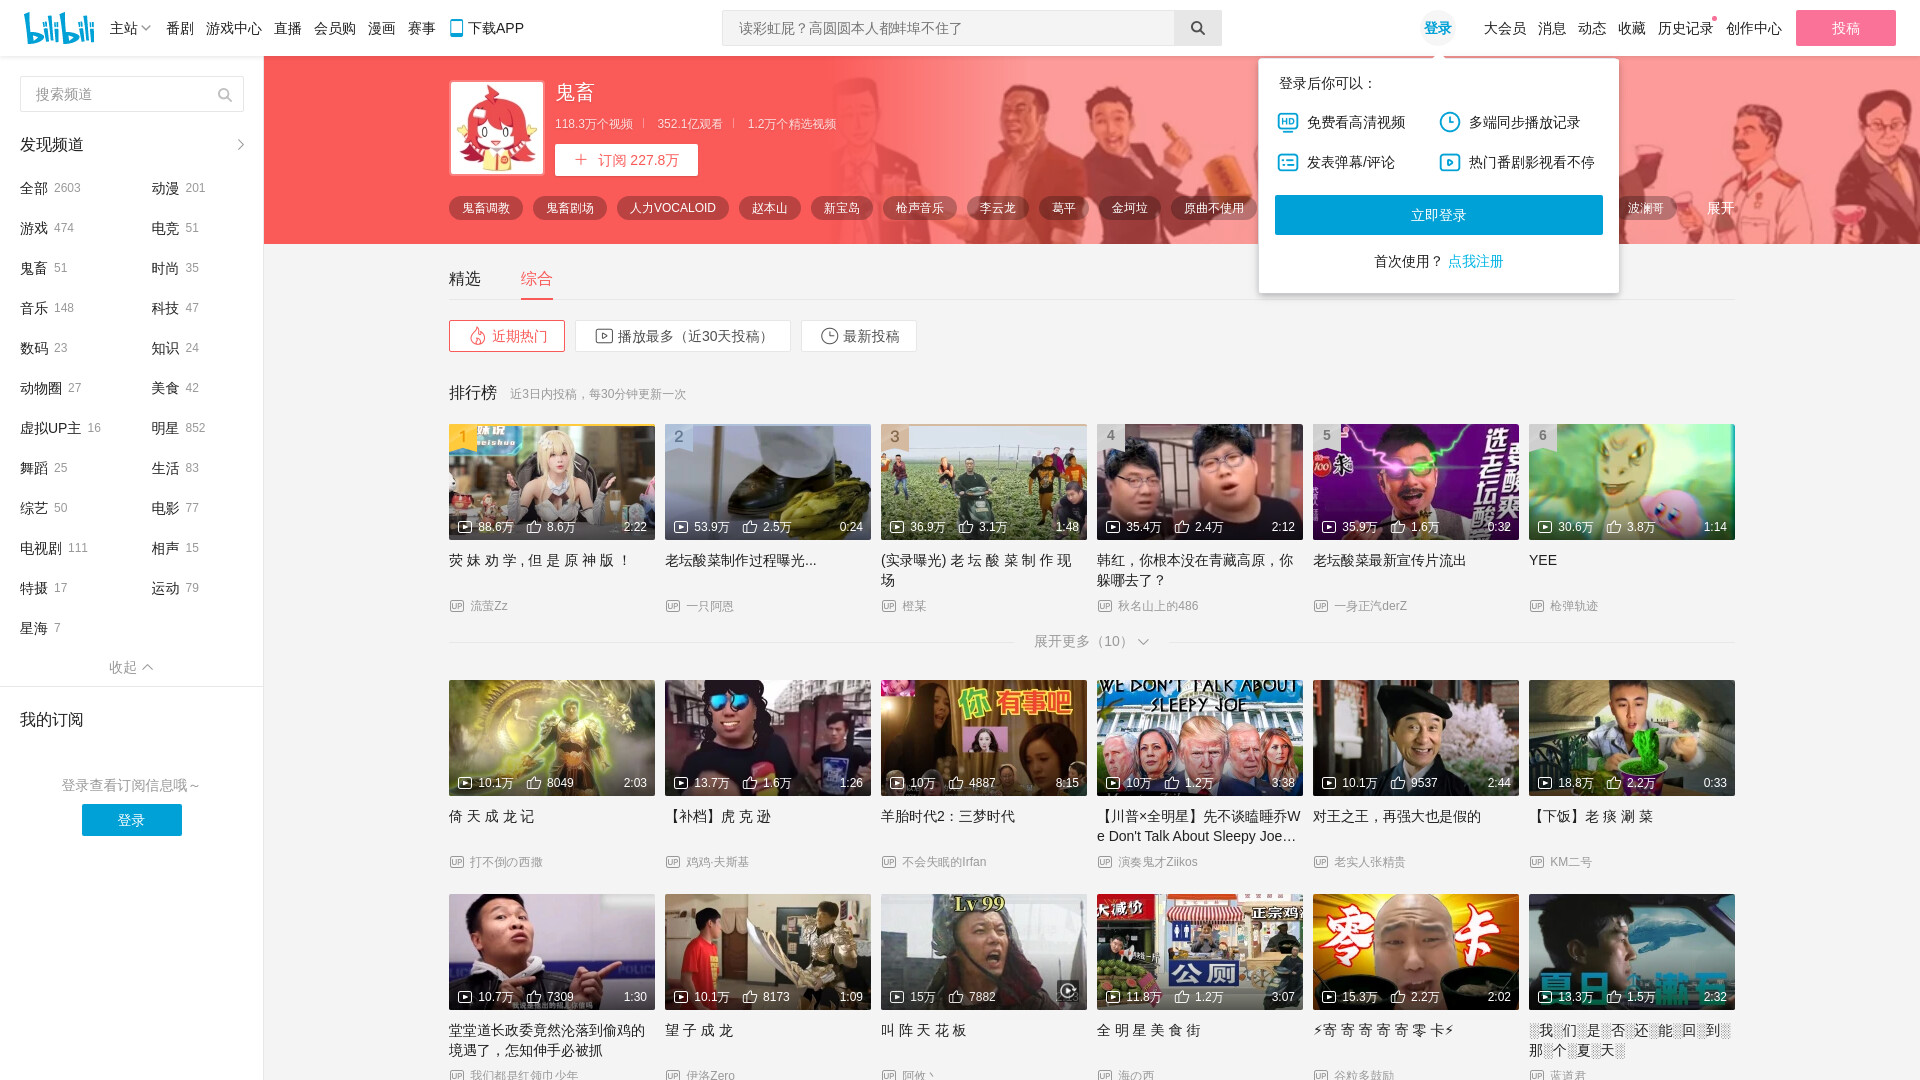Select the 游戏 channel in sidebar
The height and width of the screenshot is (1080, 1920).
[47, 228]
